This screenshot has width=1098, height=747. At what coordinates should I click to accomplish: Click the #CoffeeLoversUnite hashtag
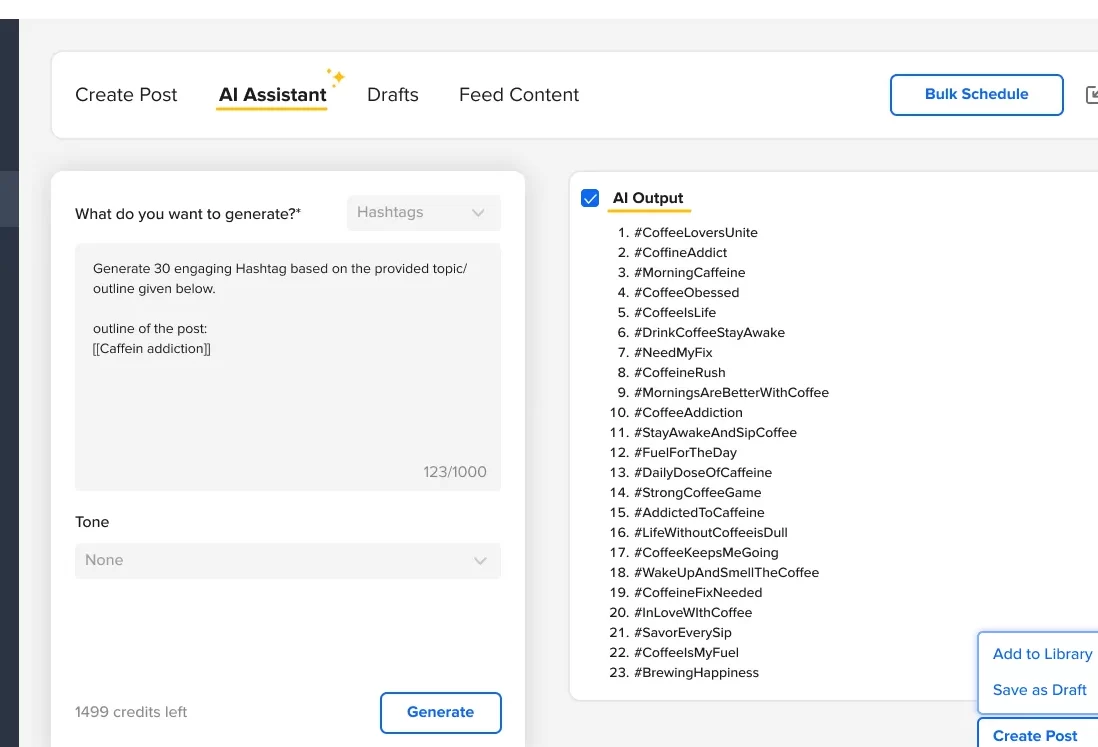695,232
